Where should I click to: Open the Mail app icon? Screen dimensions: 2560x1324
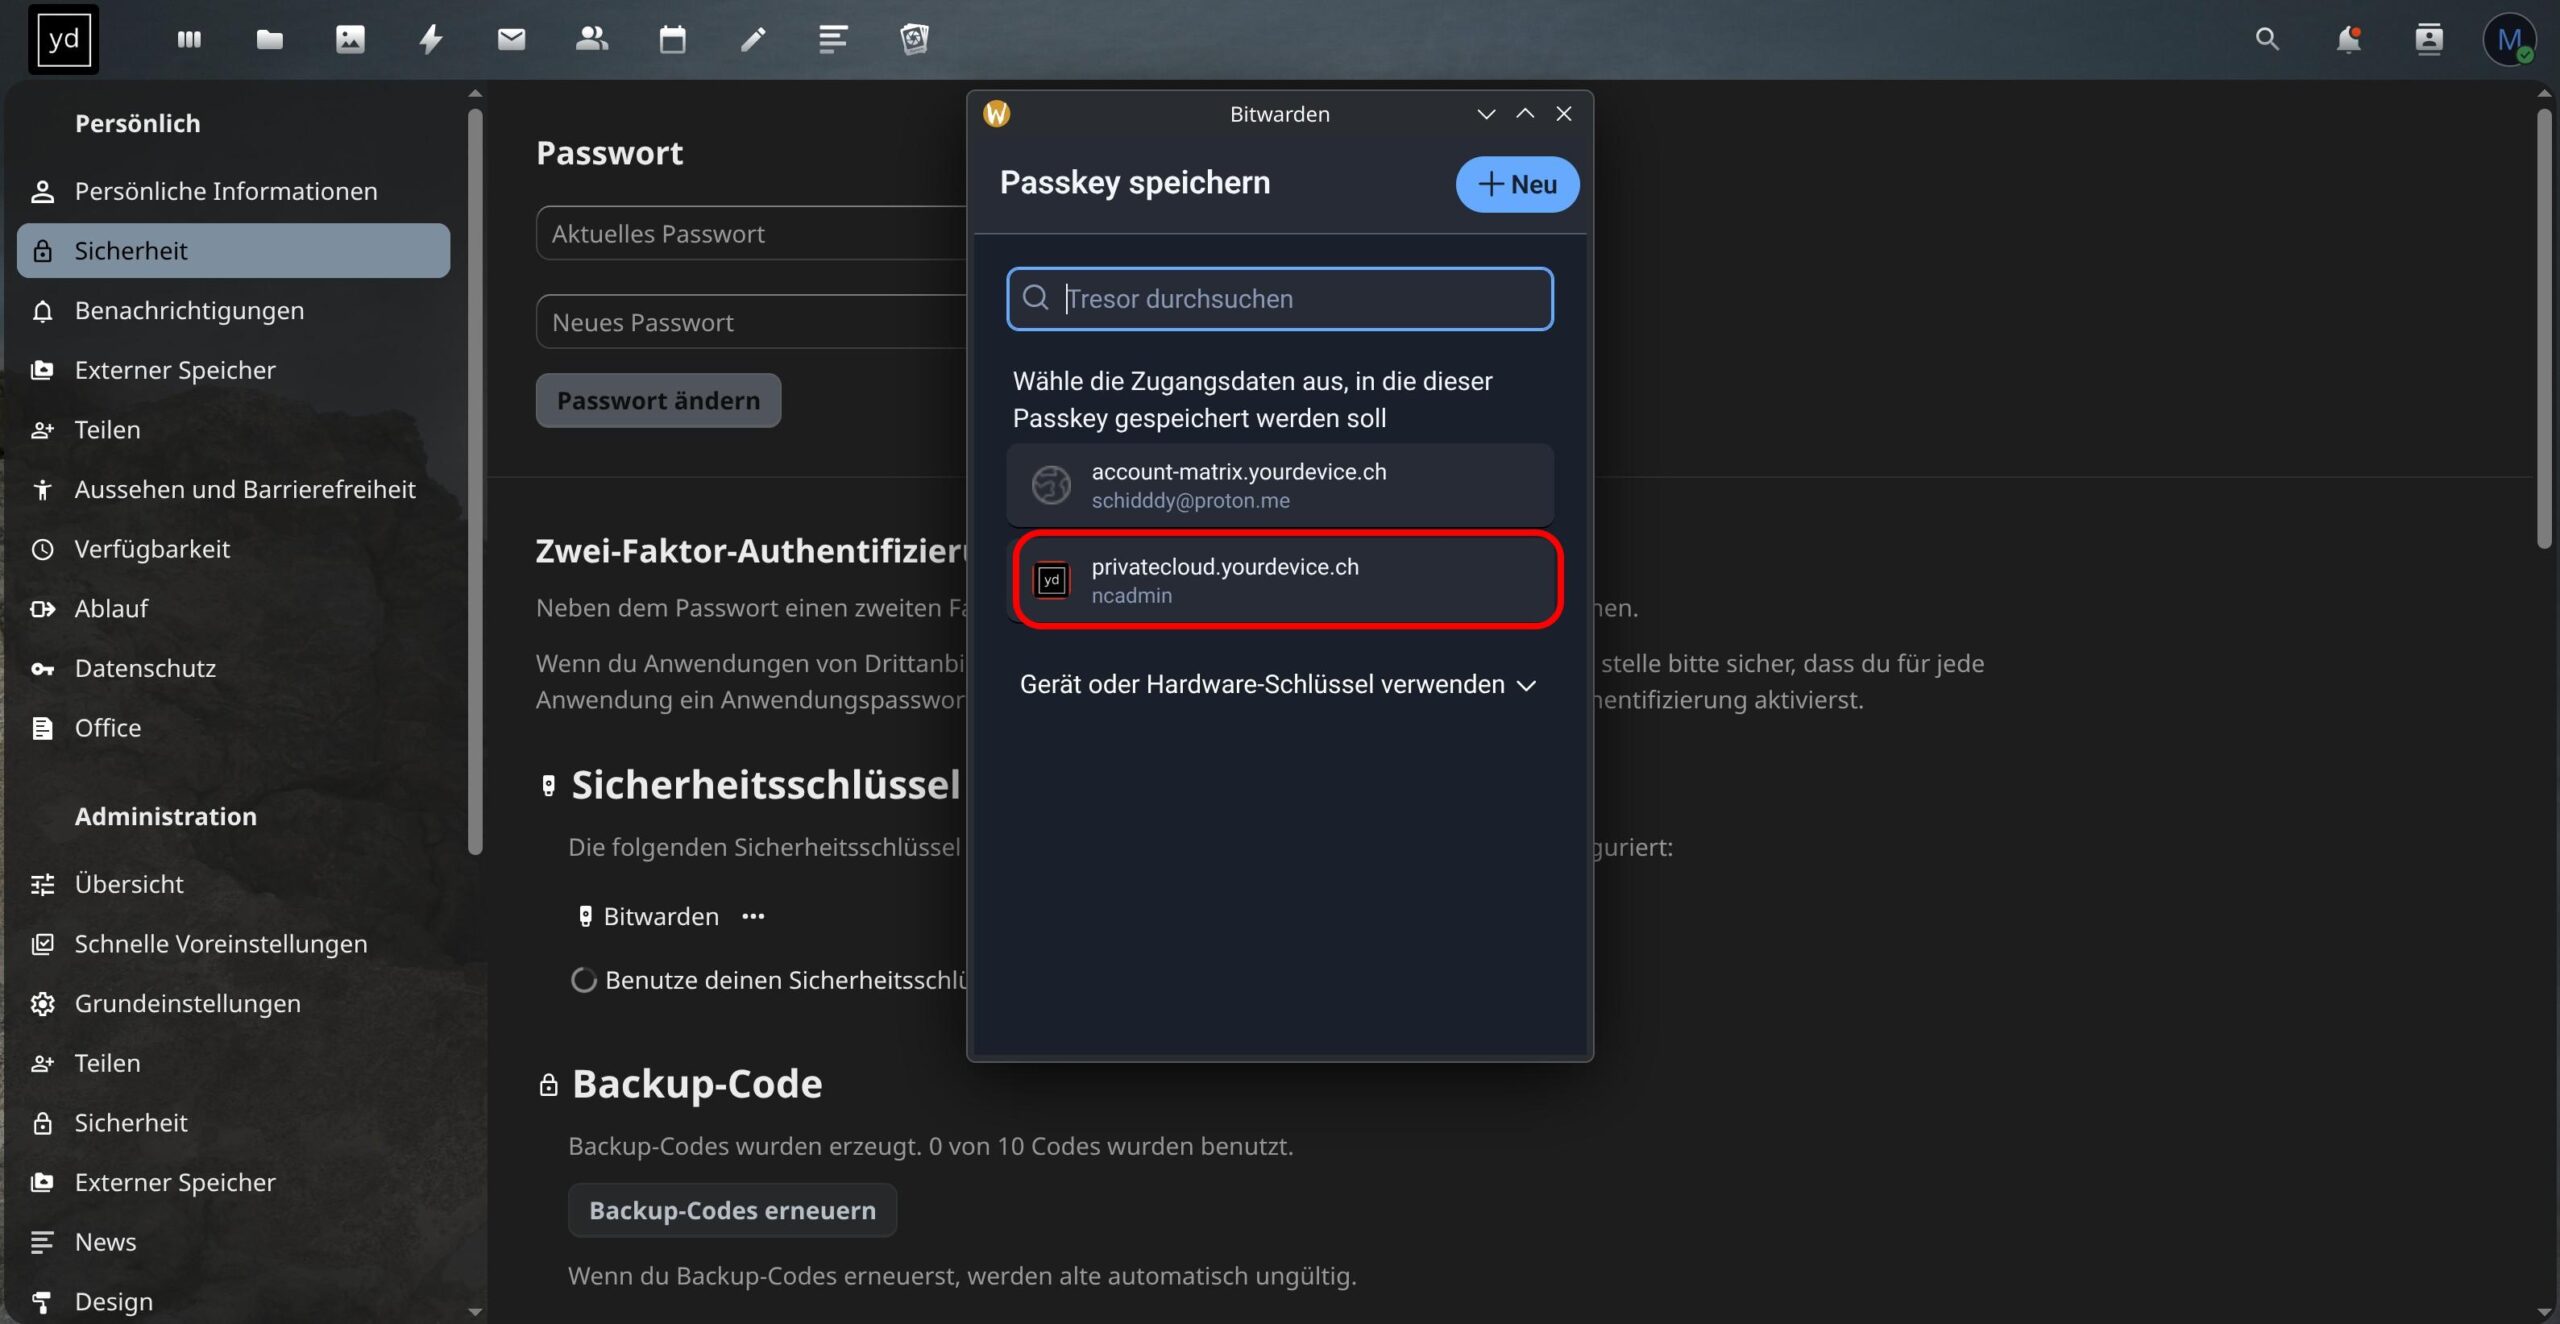point(511,39)
